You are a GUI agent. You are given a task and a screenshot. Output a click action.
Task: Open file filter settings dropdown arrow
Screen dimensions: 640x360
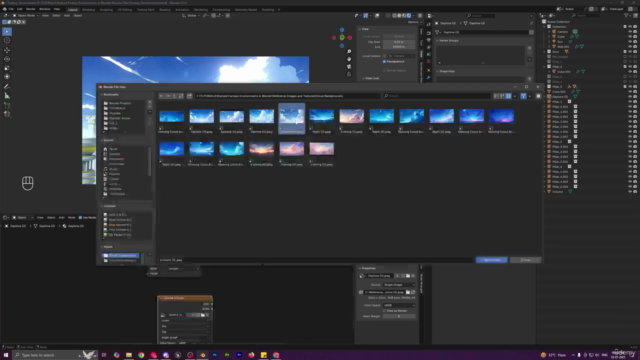click(530, 96)
